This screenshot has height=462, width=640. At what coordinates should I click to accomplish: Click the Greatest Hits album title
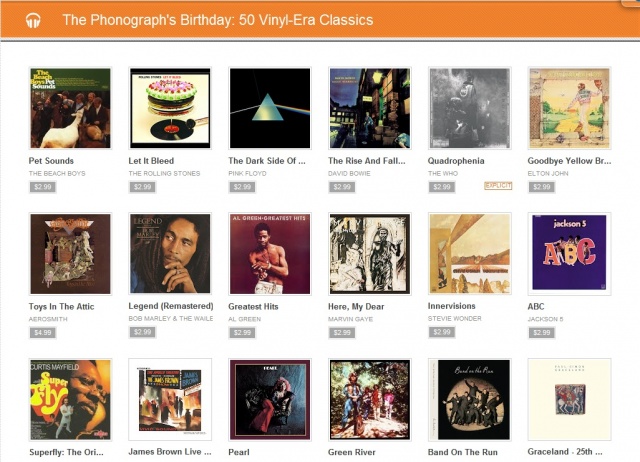(x=253, y=307)
